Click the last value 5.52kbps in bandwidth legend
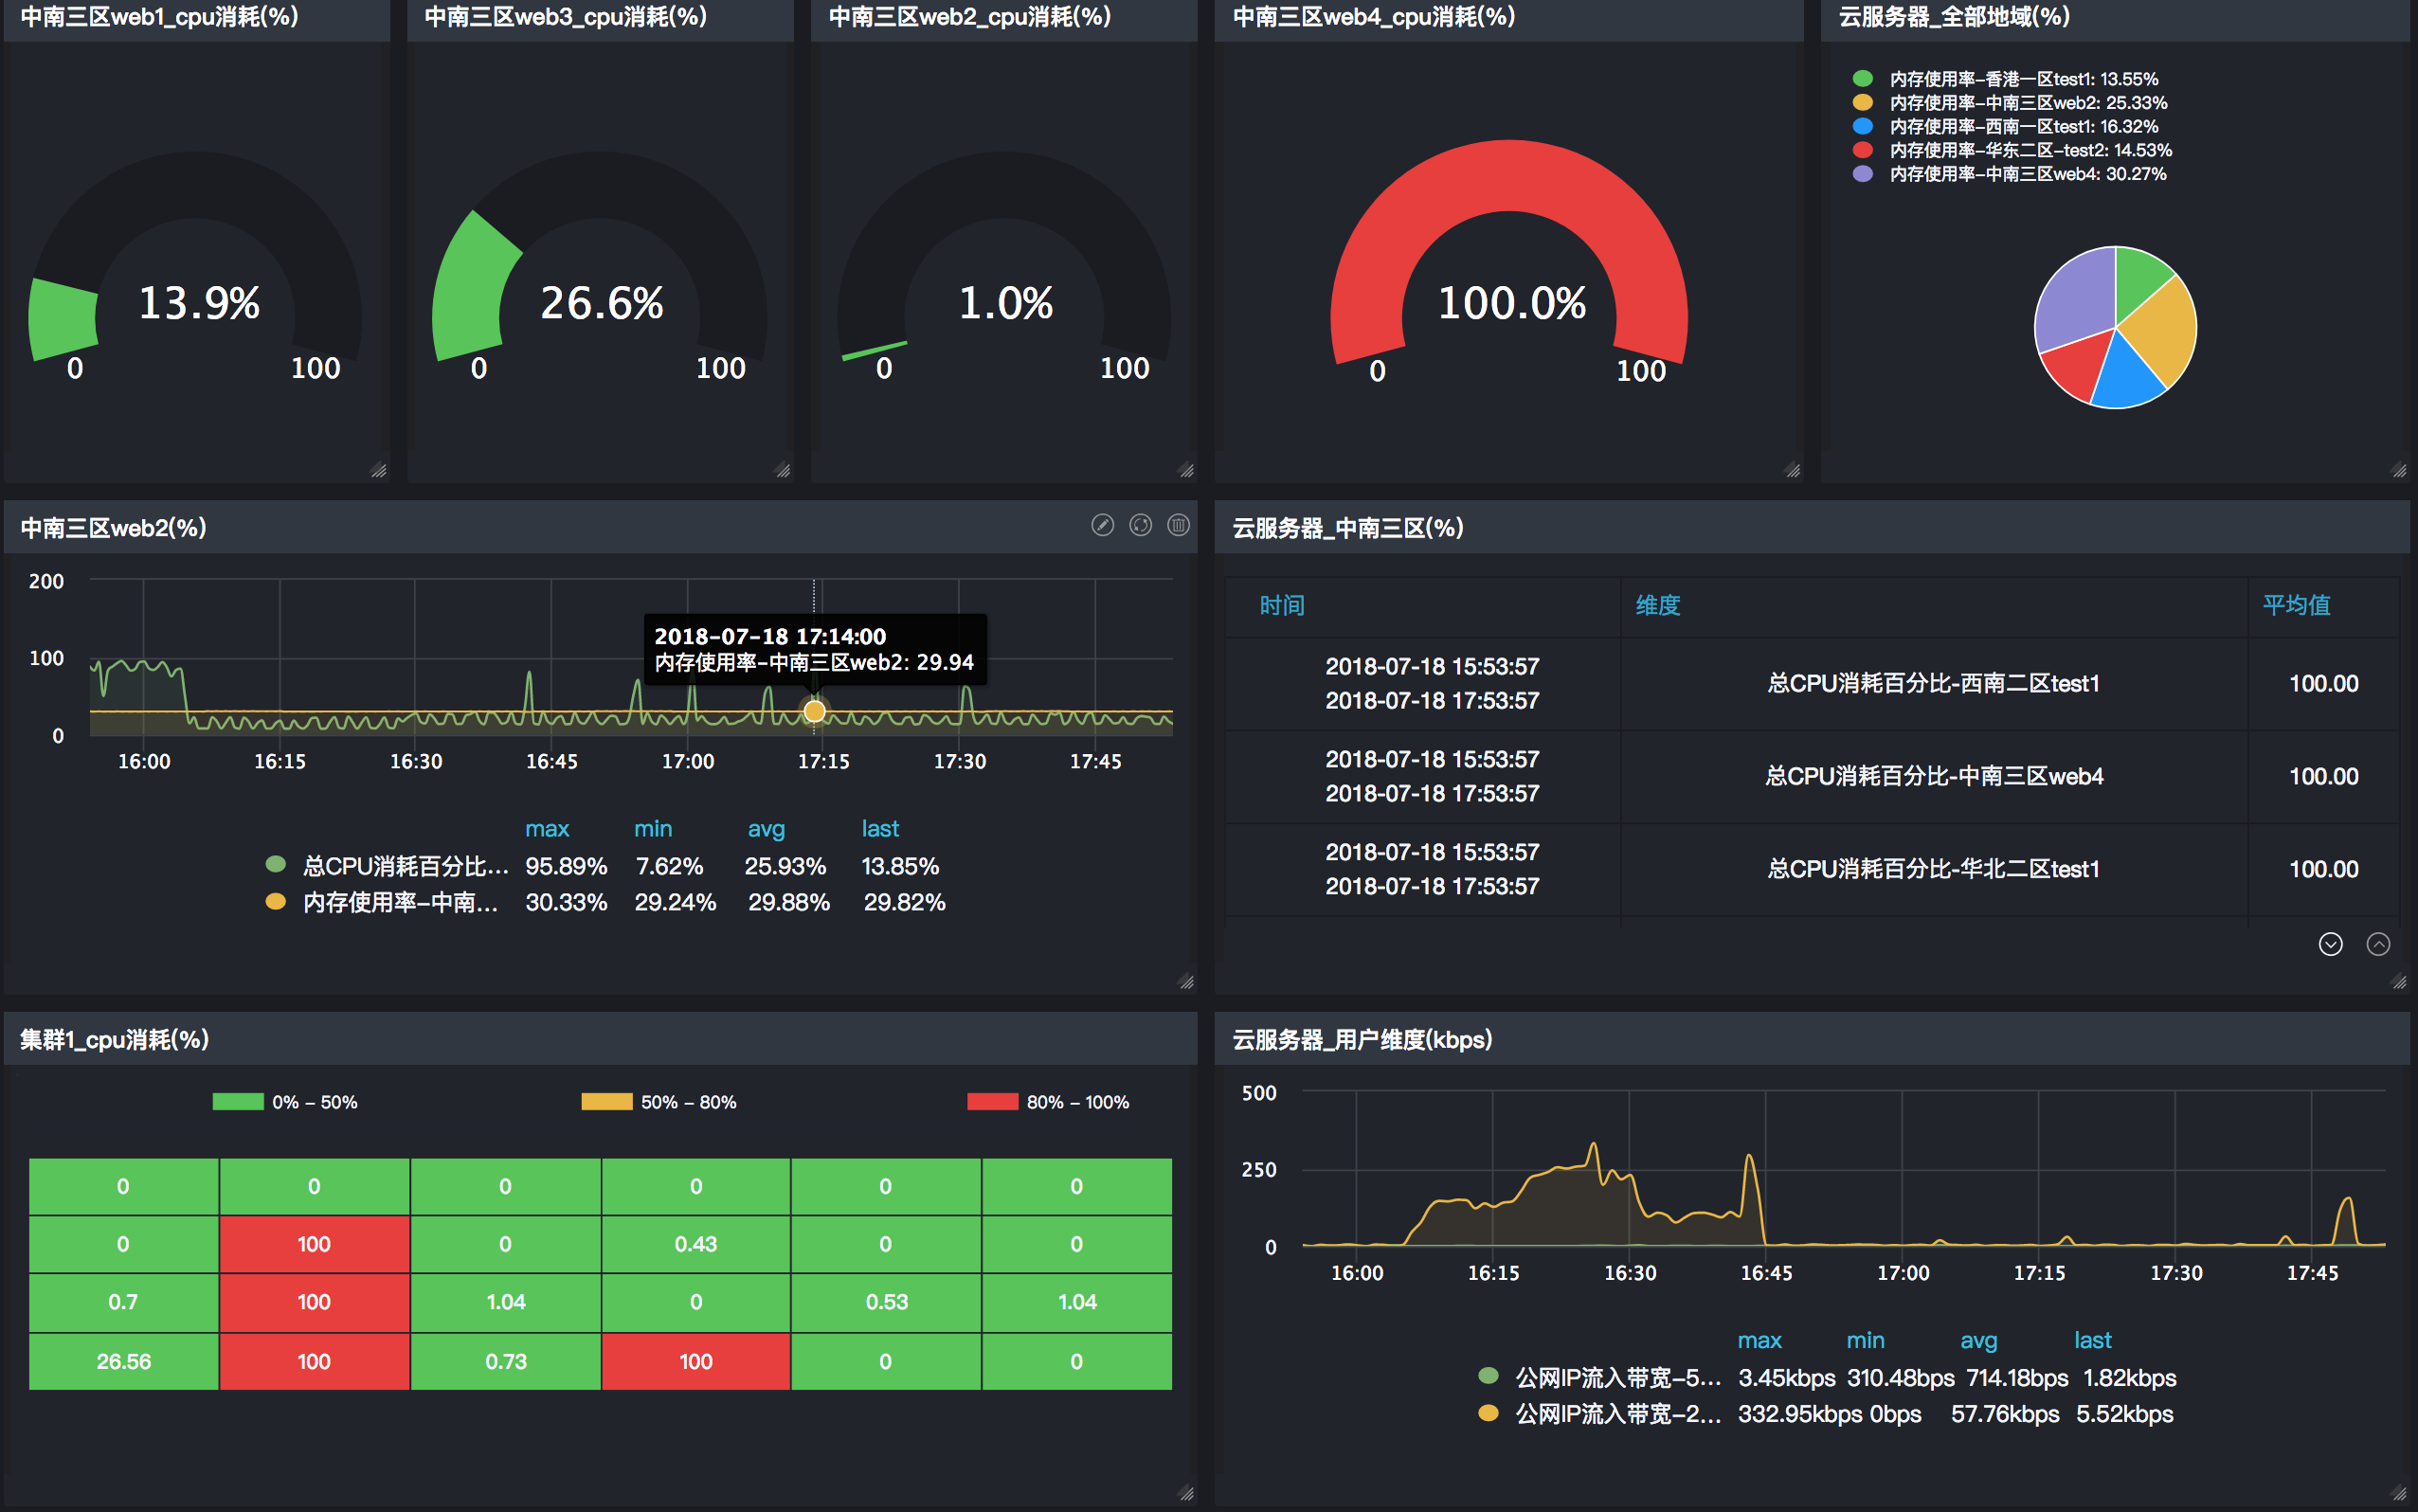Image resolution: width=2418 pixels, height=1512 pixels. pos(2124,1414)
